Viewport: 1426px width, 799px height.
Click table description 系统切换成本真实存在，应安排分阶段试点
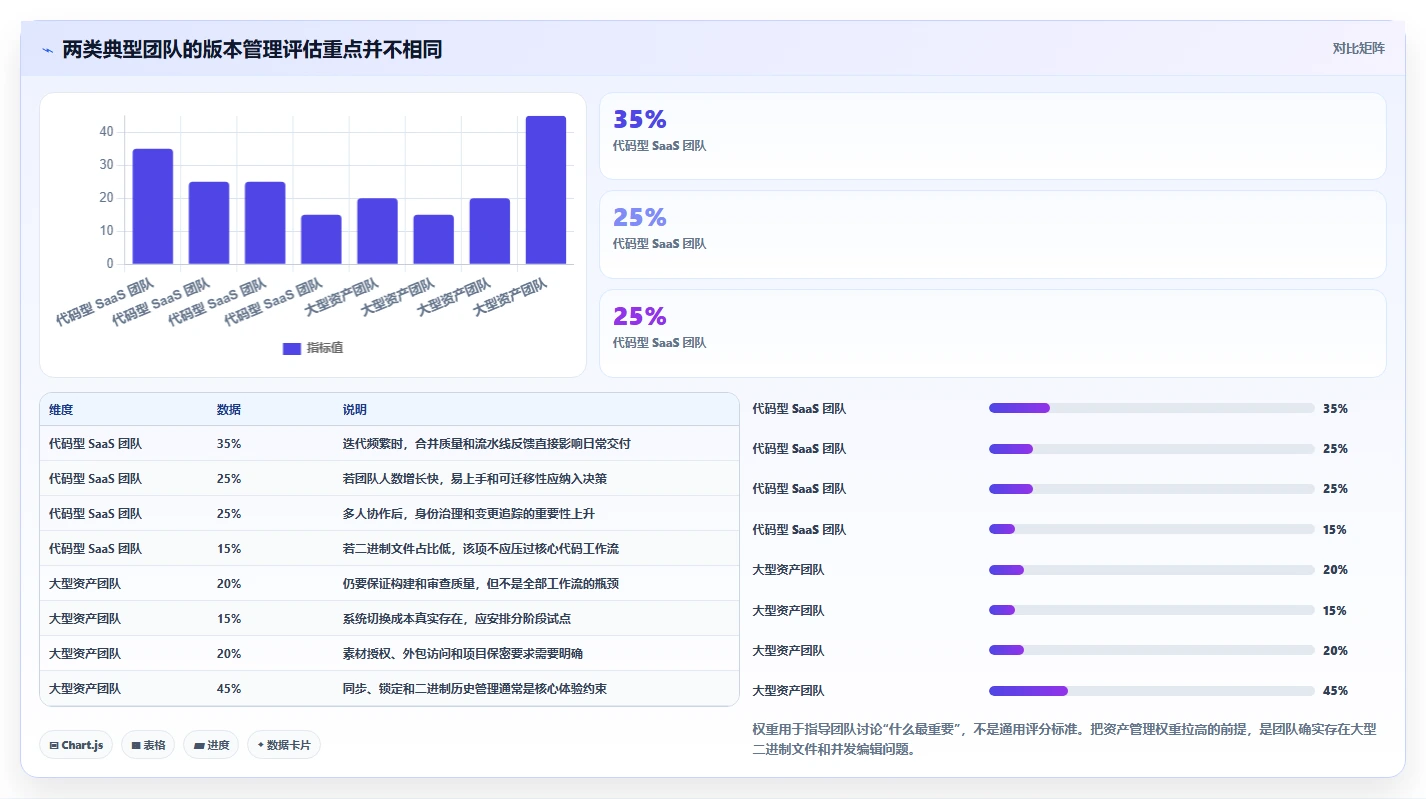(457, 619)
